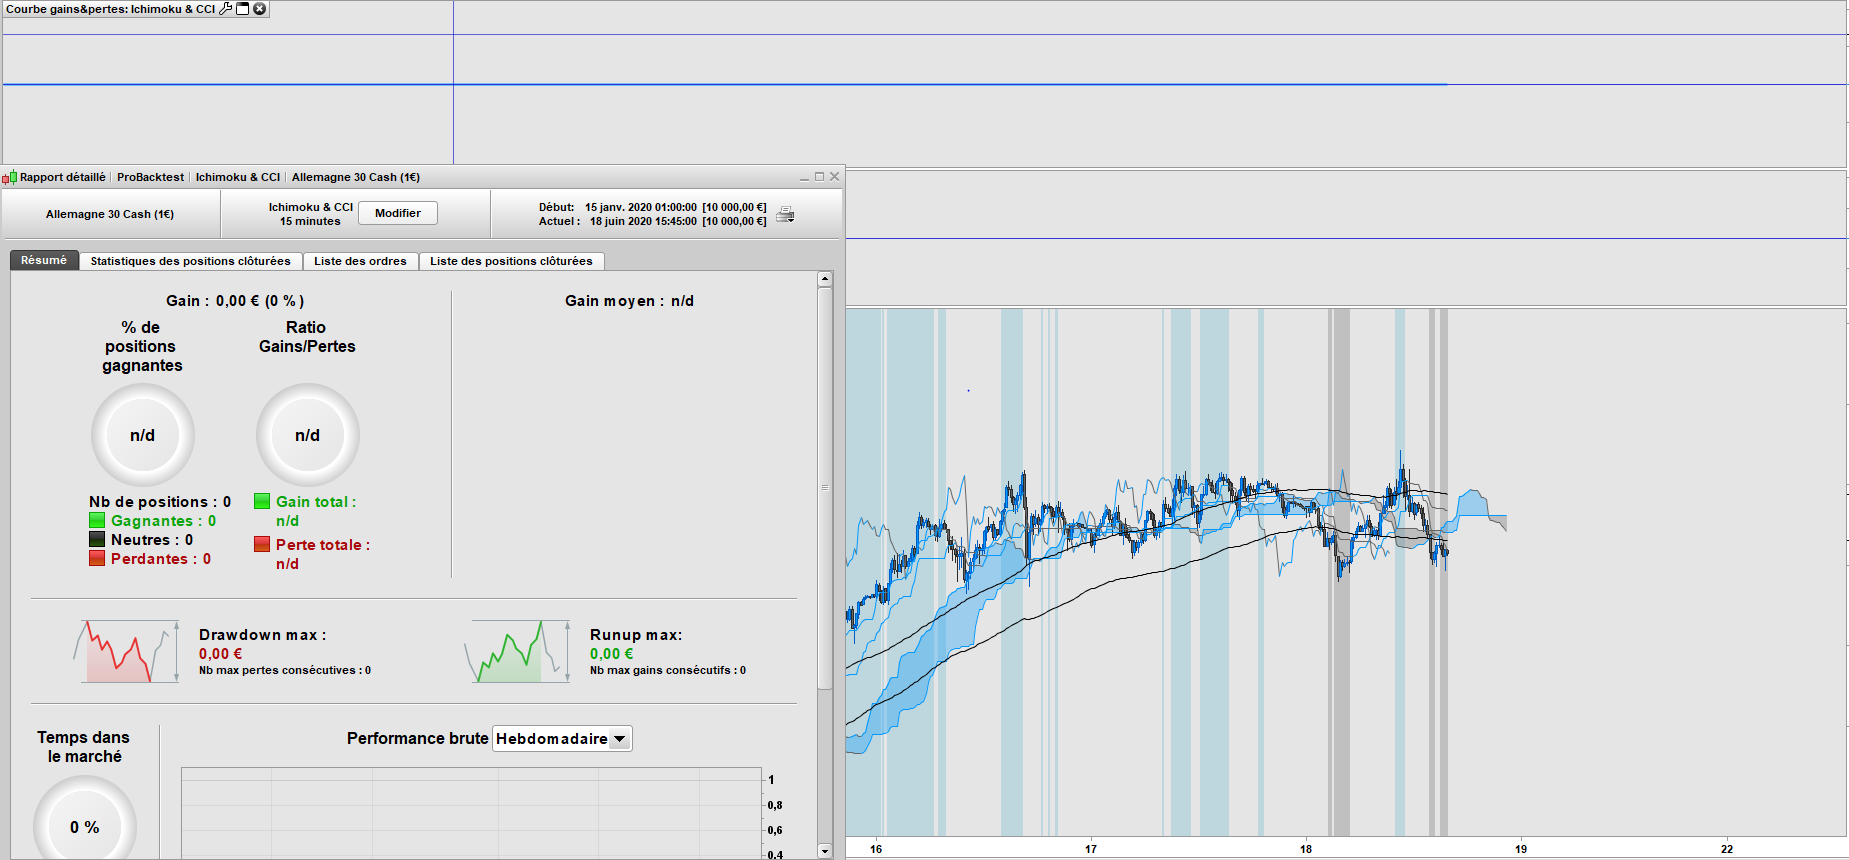Click Nb max pertes consécutives : 0 text

pyautogui.click(x=285, y=670)
